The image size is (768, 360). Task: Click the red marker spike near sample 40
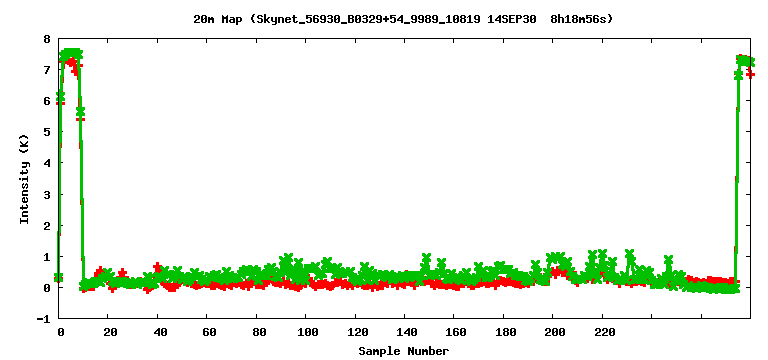click(x=157, y=267)
